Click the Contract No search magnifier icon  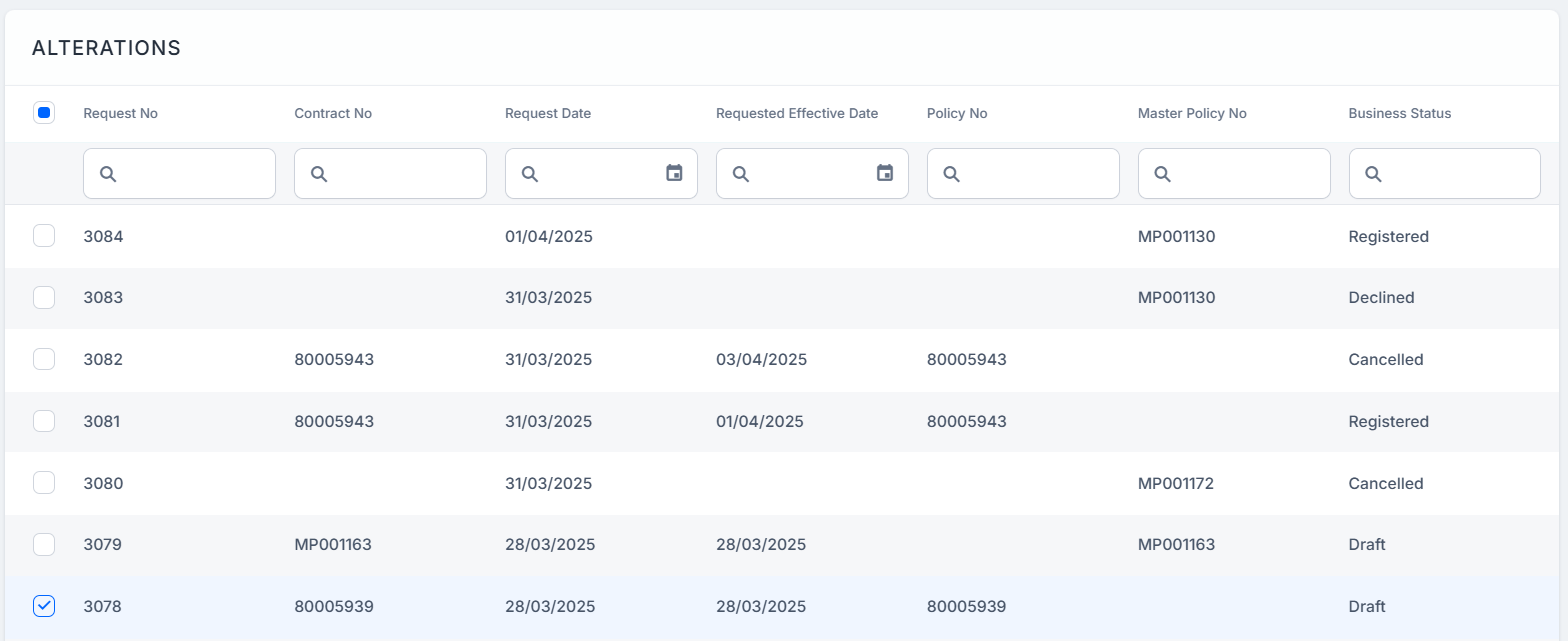click(319, 174)
